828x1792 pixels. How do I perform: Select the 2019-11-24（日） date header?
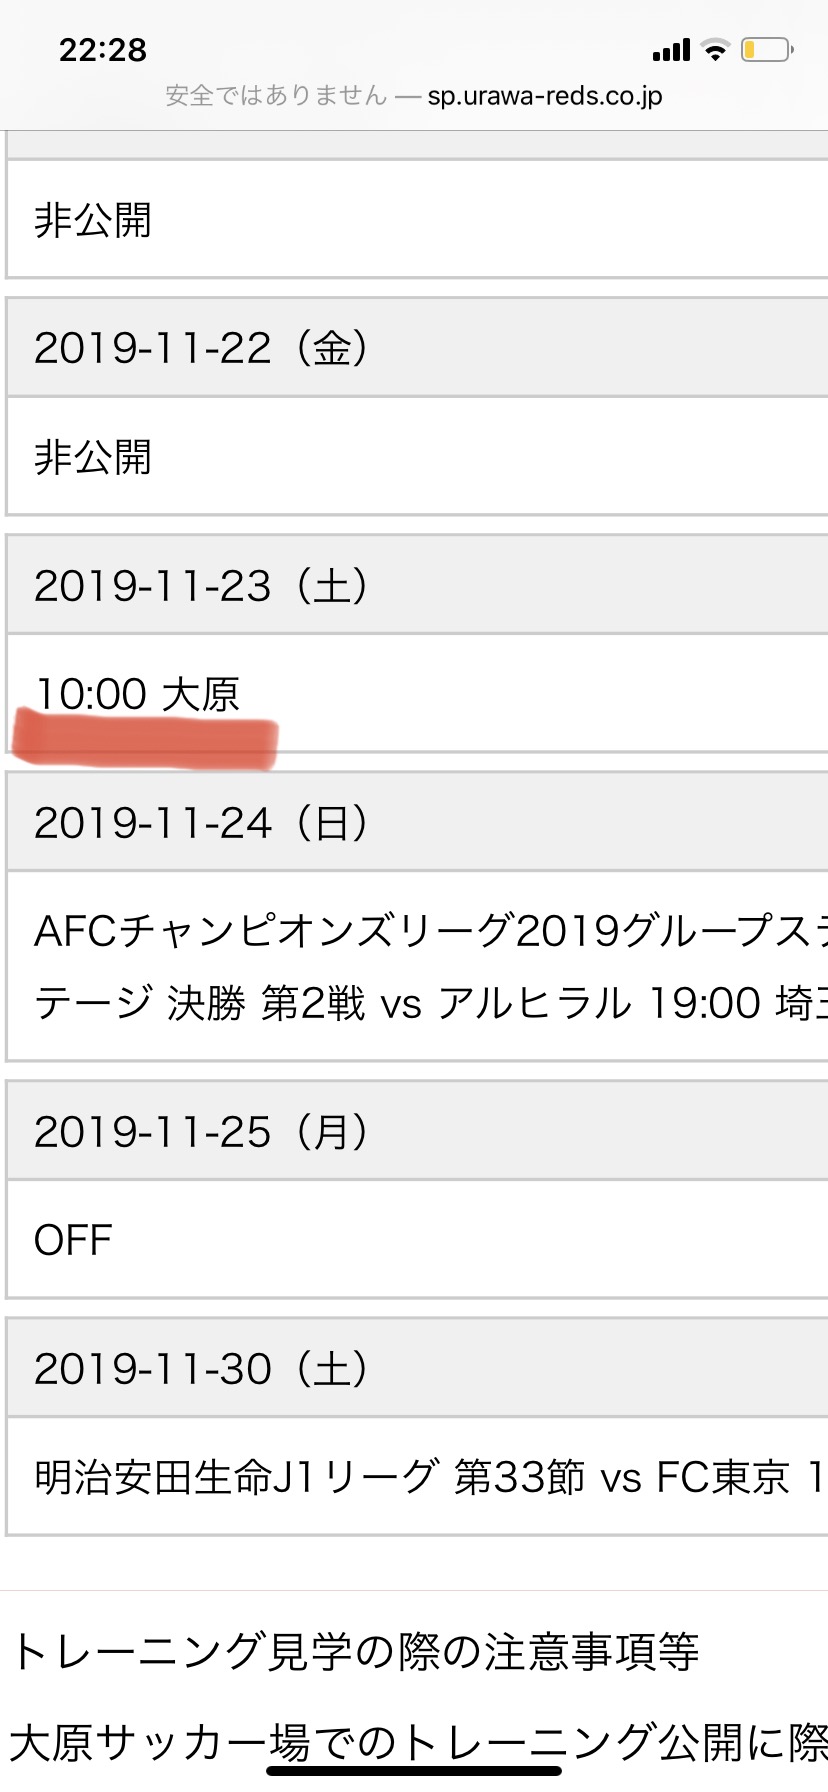click(201, 823)
